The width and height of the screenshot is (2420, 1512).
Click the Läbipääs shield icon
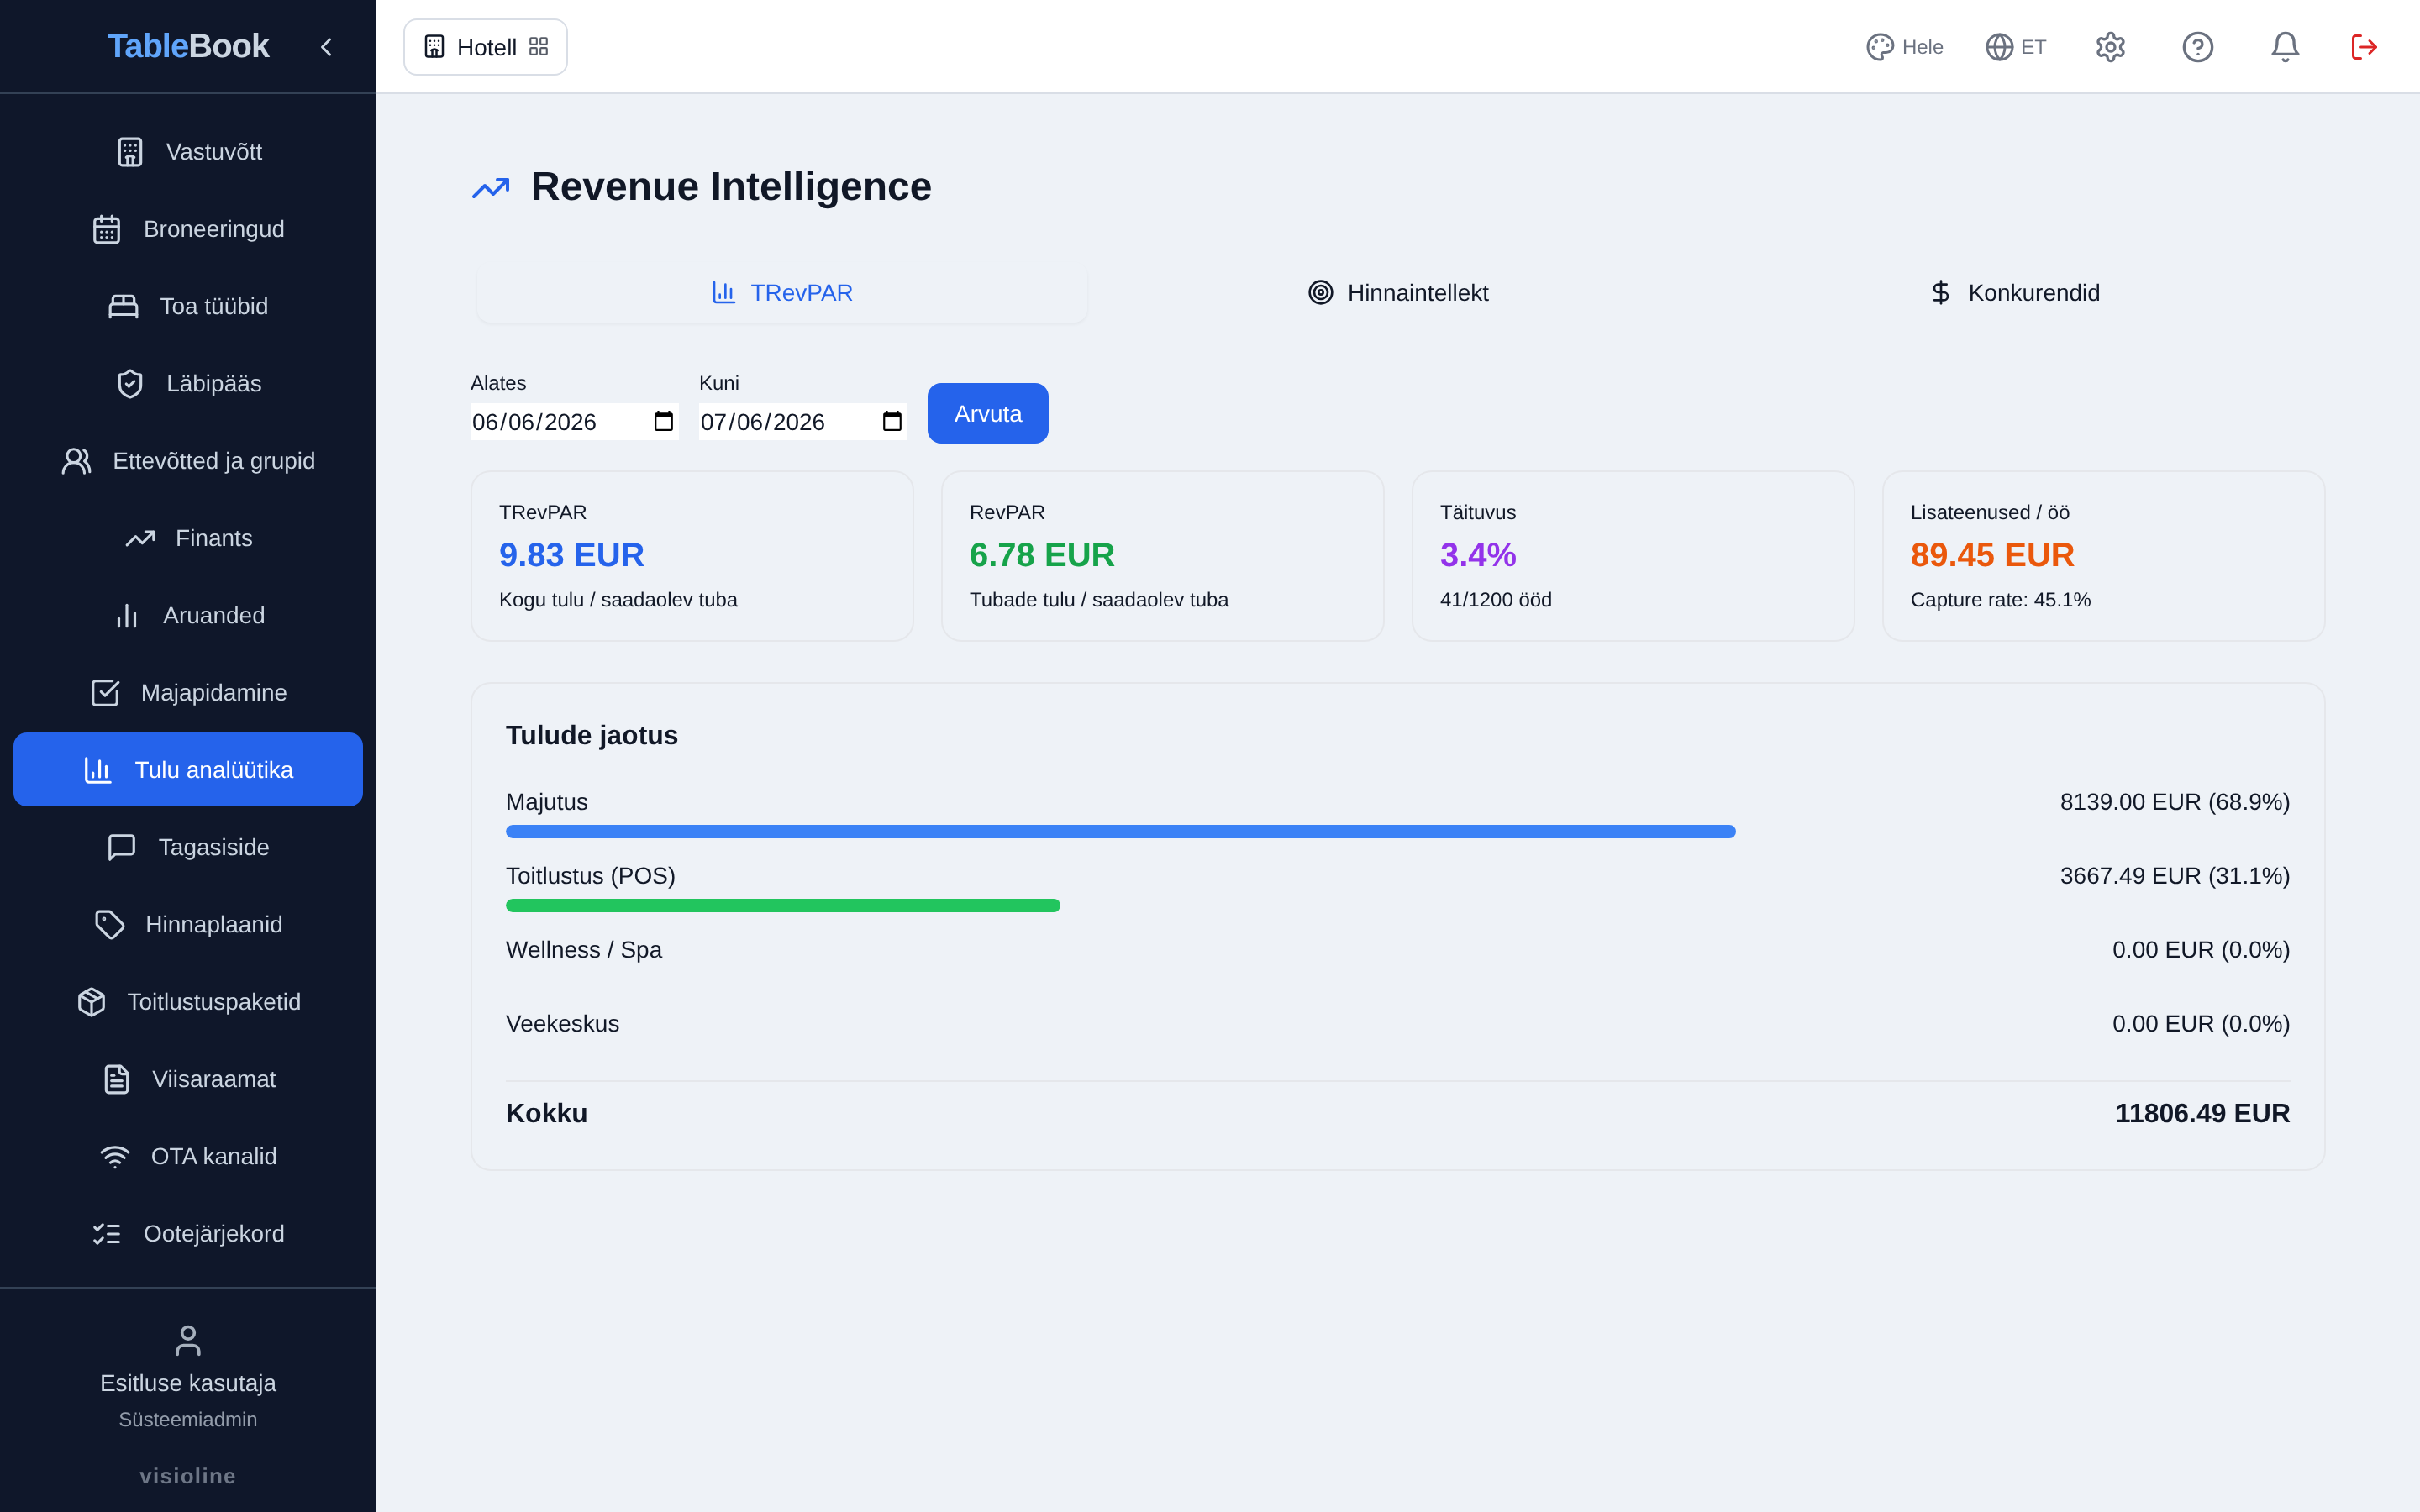[x=130, y=384]
